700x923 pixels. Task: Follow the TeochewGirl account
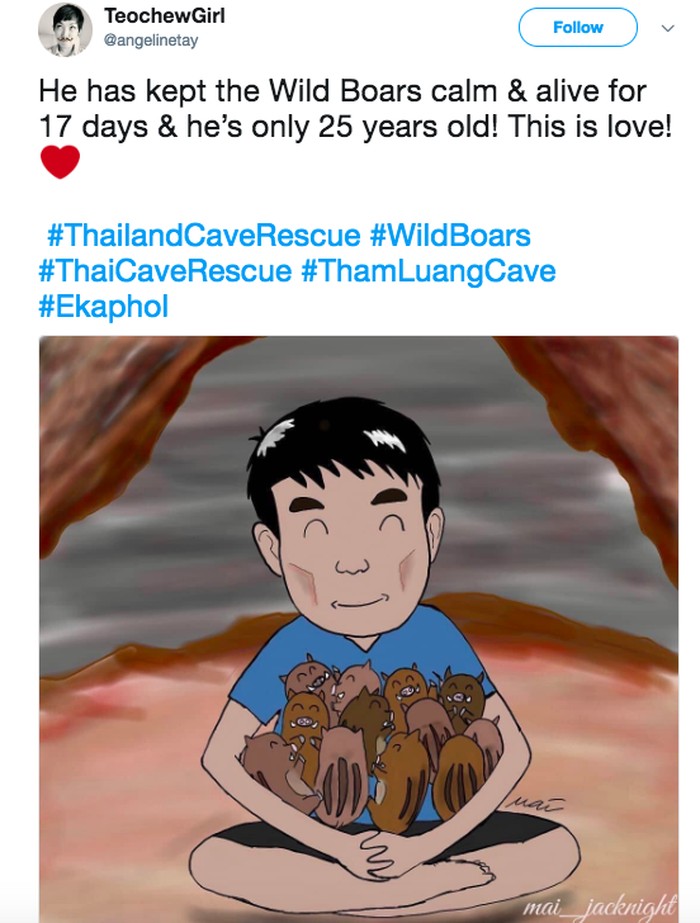(577, 28)
